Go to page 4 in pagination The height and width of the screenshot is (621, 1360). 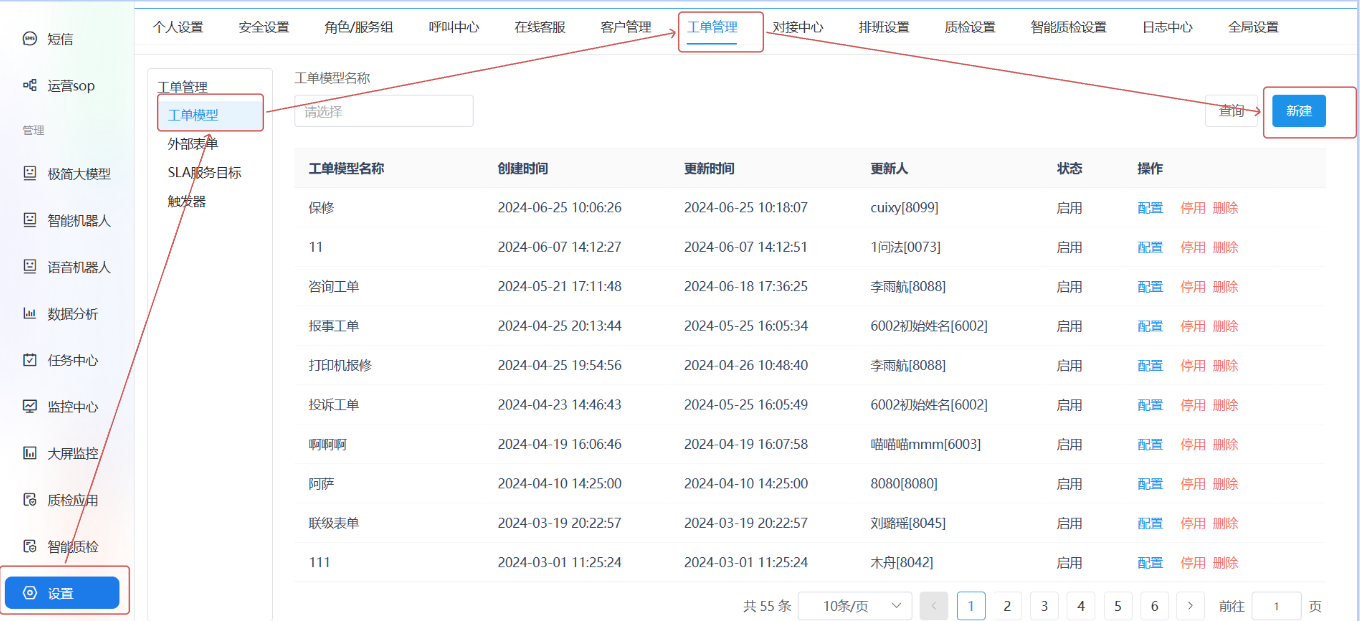[1080, 606]
